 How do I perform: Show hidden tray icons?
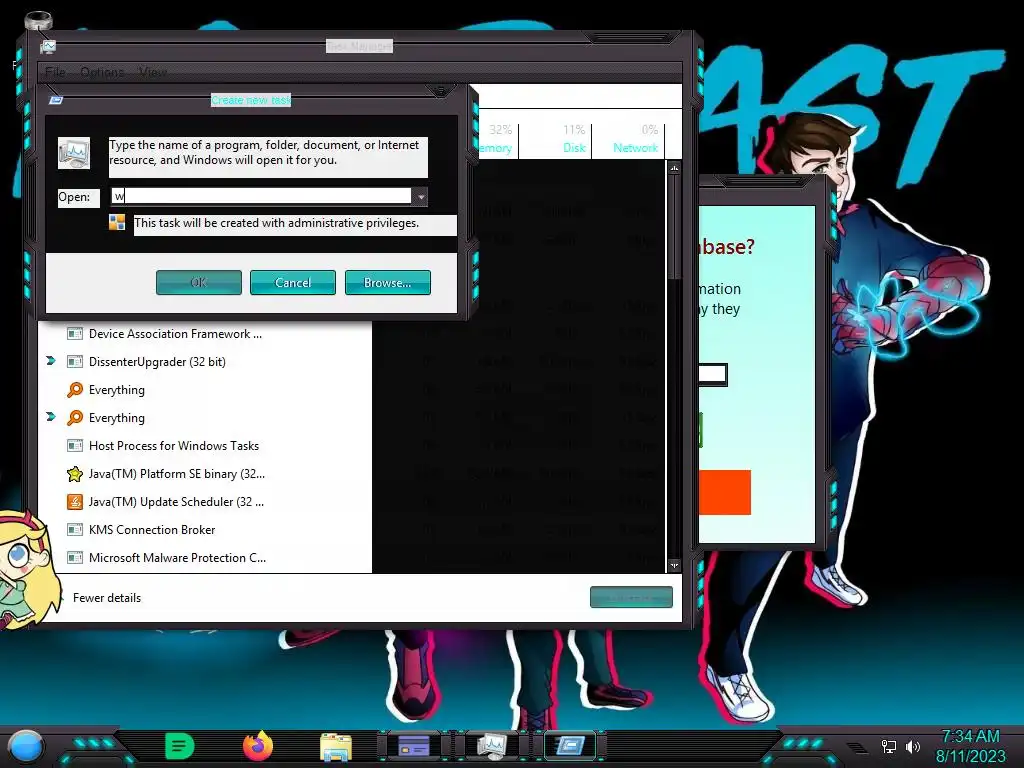tap(856, 748)
